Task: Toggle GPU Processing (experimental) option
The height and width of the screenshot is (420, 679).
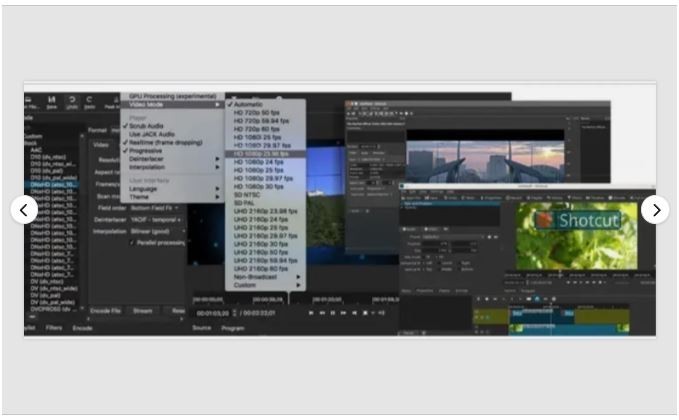Action: [x=172, y=96]
